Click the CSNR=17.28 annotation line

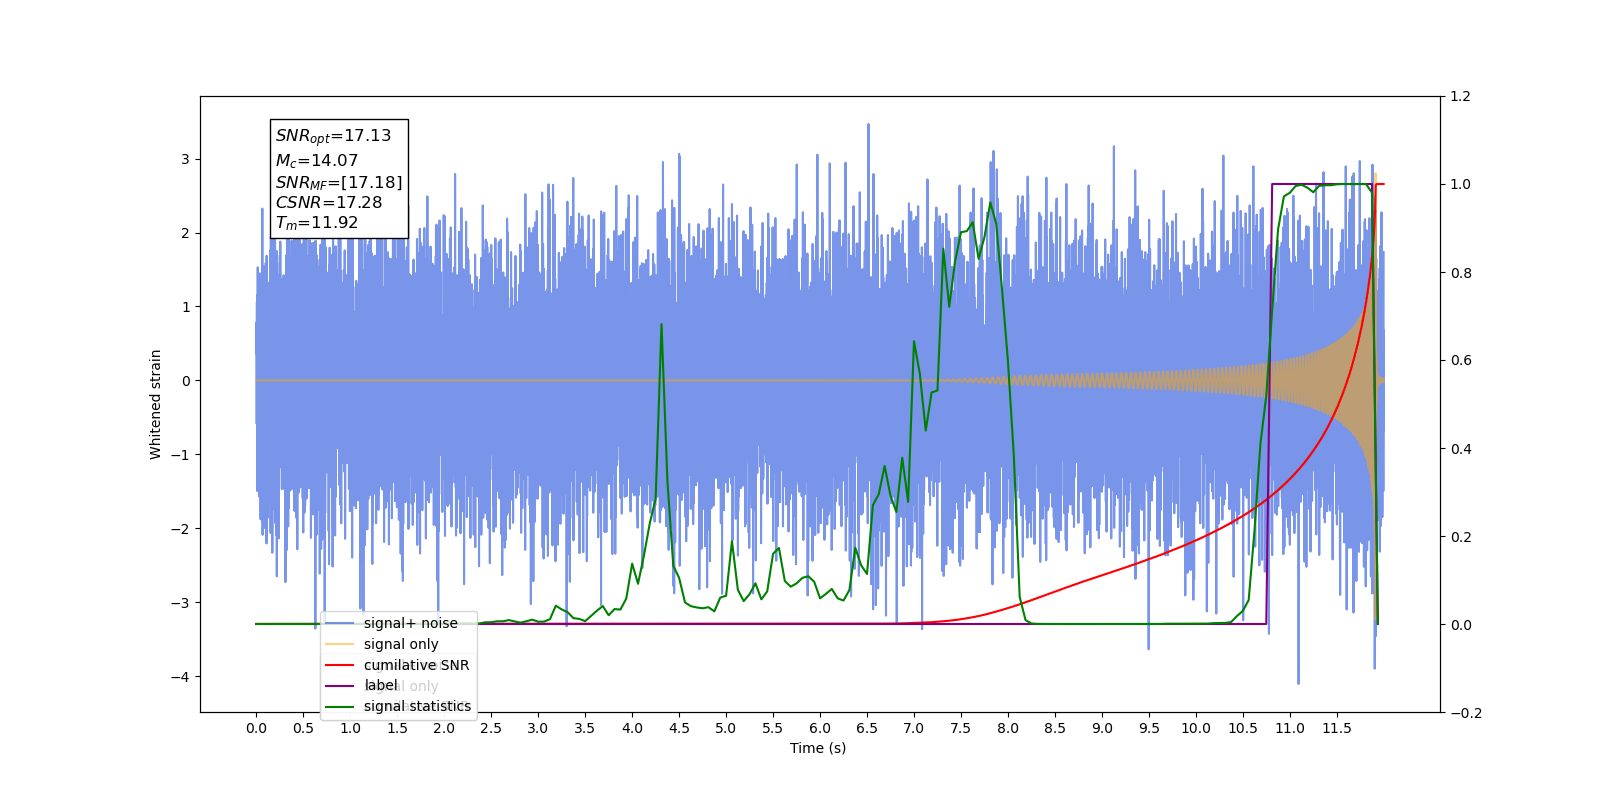click(329, 202)
